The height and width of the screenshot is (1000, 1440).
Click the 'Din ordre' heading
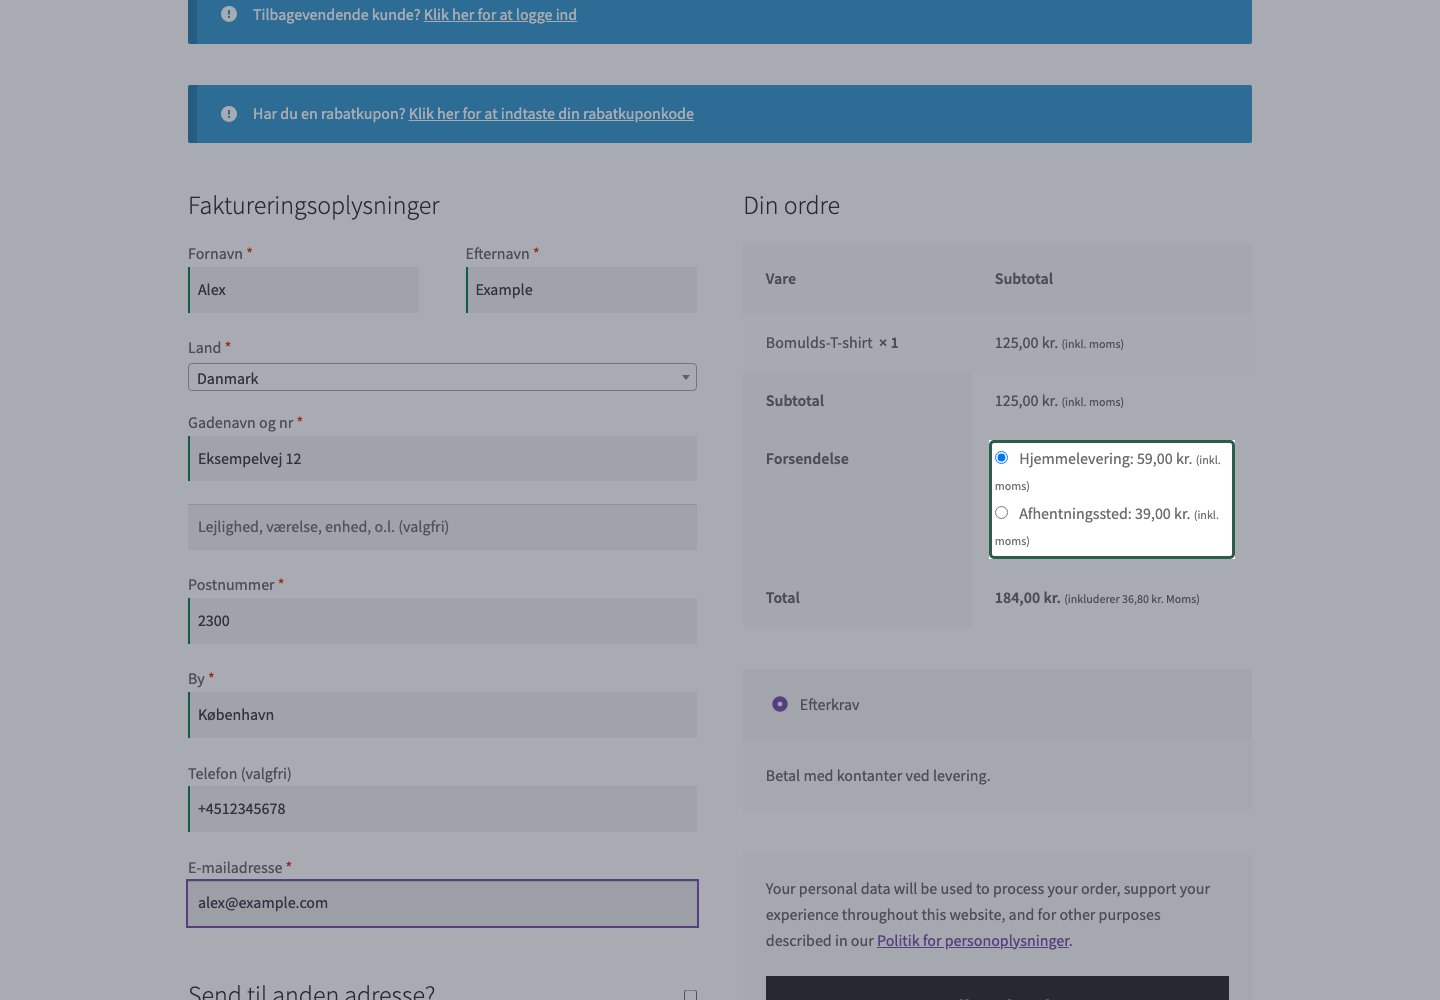792,206
